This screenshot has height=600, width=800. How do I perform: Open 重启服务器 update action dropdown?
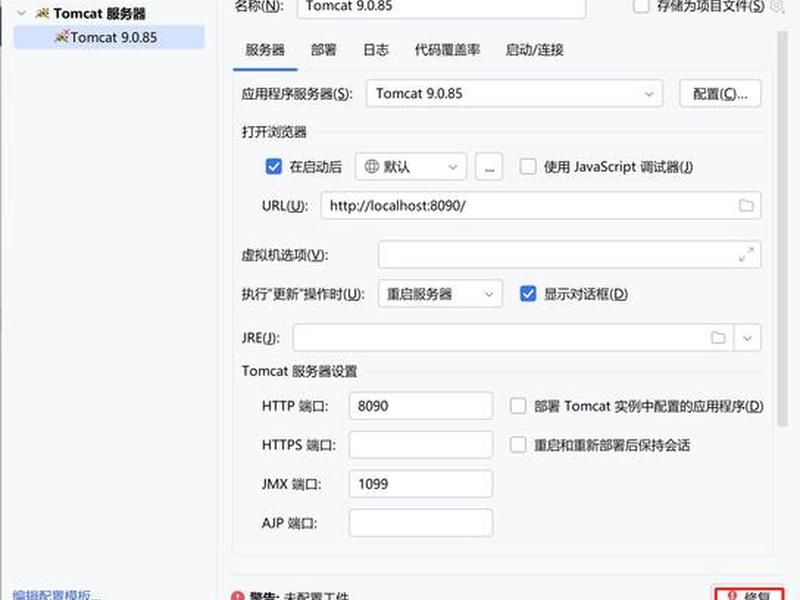440,294
